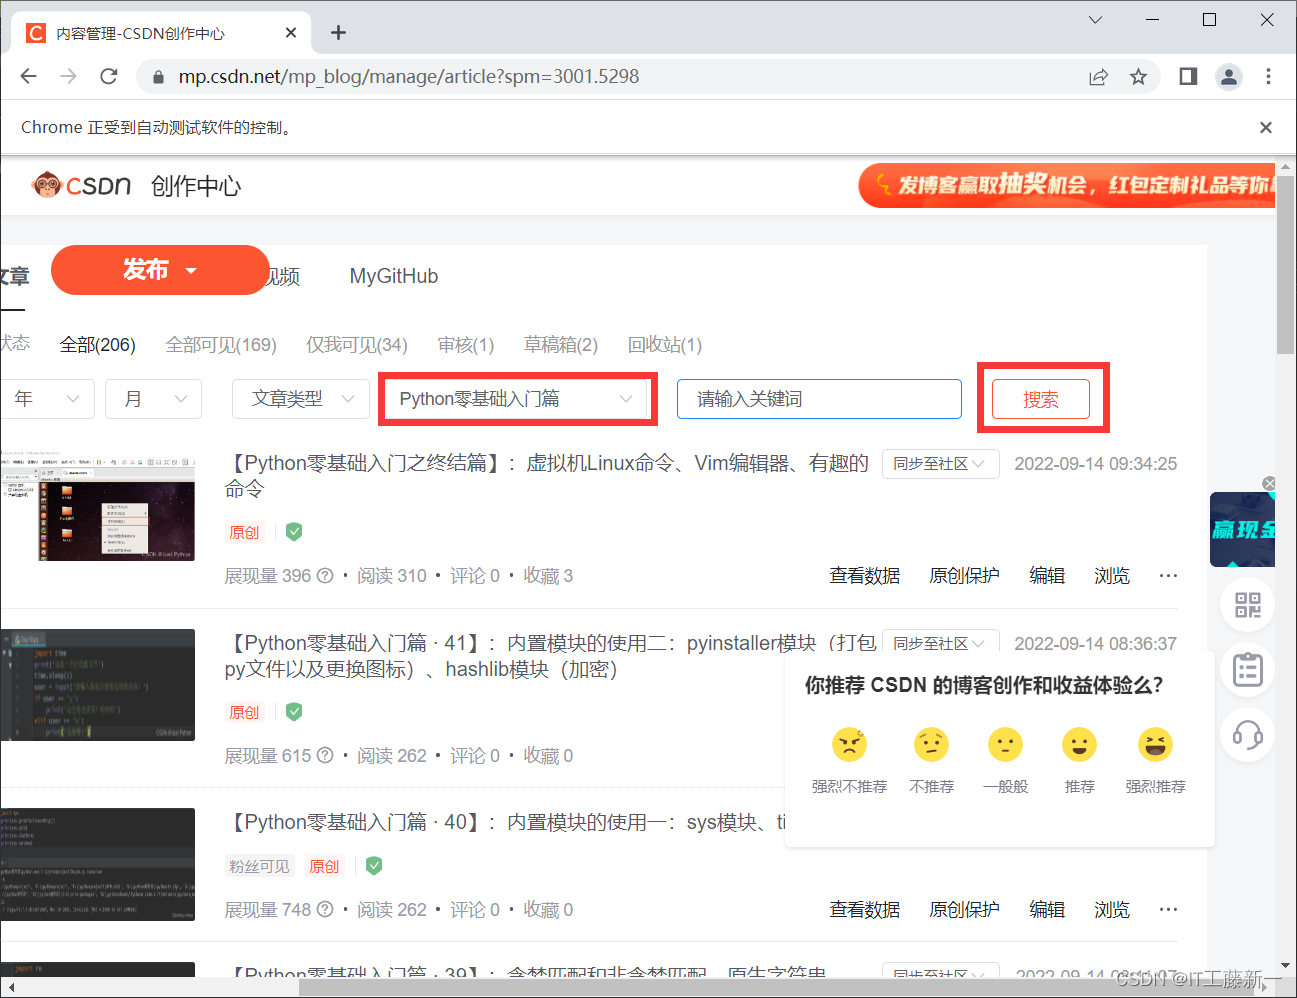The height and width of the screenshot is (998, 1297).
Task: Expand 同步至社区 on the 入门篇 41 article
Action: (940, 643)
